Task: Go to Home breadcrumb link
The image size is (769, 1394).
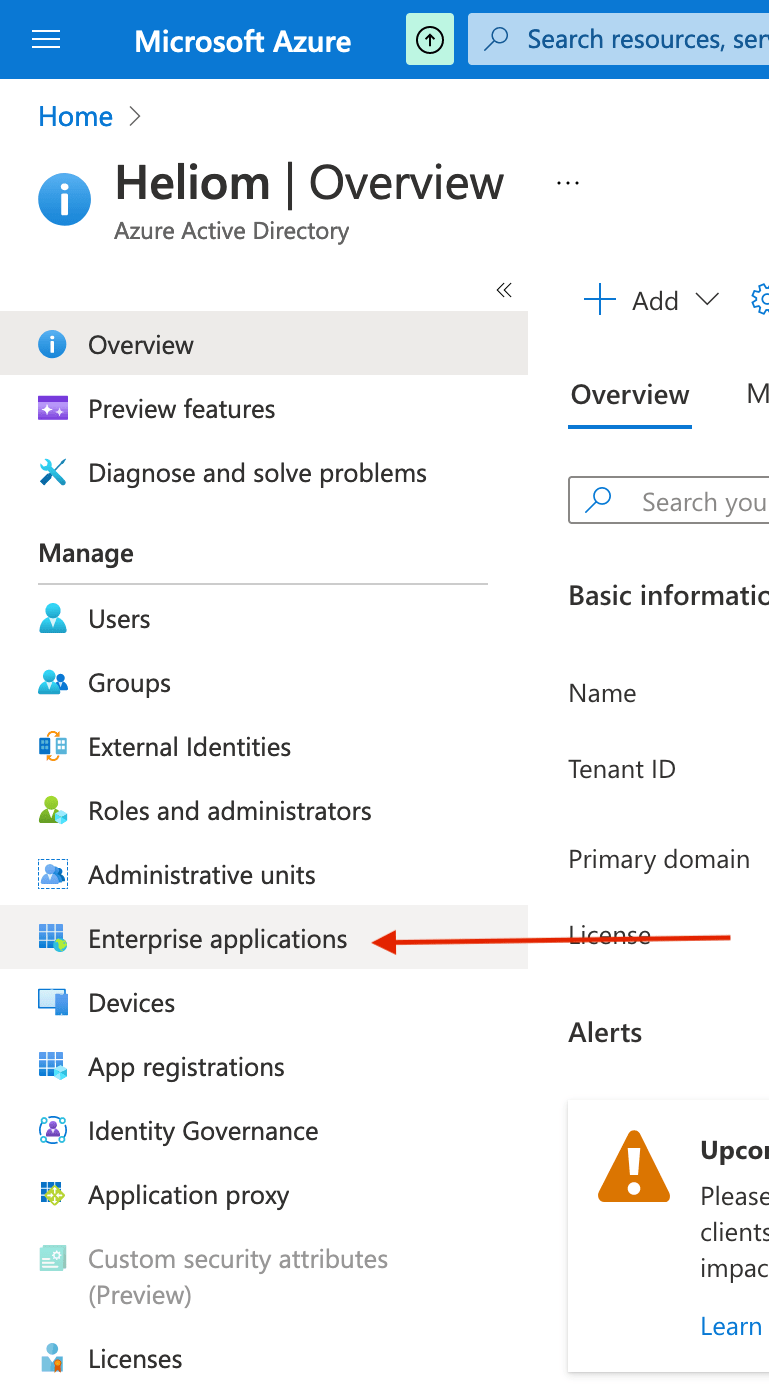Action: [75, 117]
